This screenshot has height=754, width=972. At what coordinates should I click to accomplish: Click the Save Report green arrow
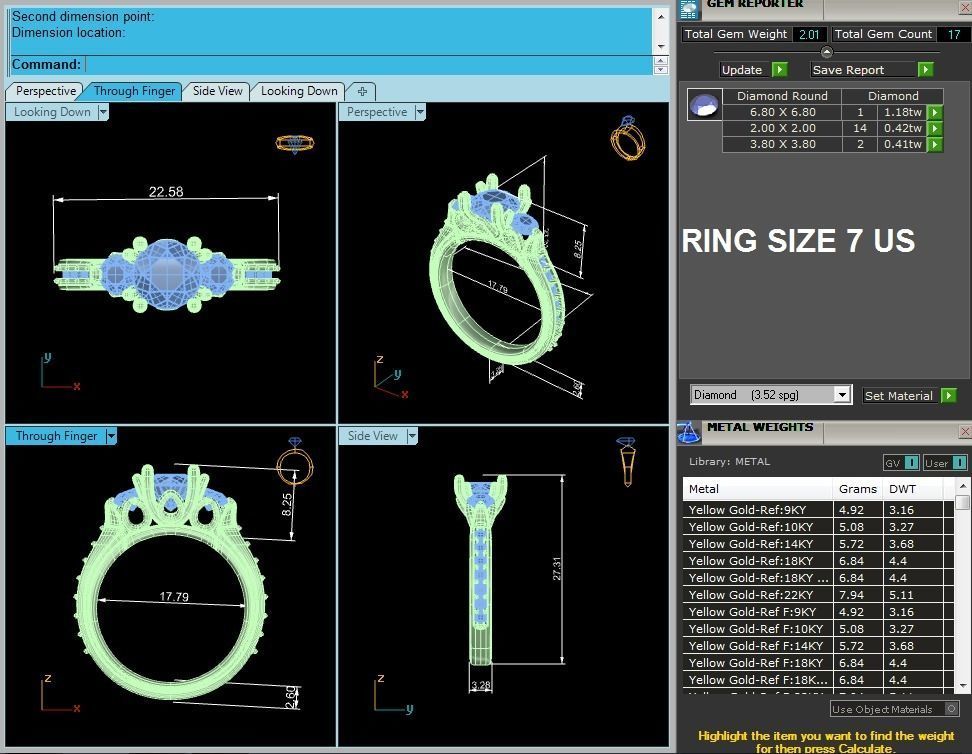tap(926, 69)
